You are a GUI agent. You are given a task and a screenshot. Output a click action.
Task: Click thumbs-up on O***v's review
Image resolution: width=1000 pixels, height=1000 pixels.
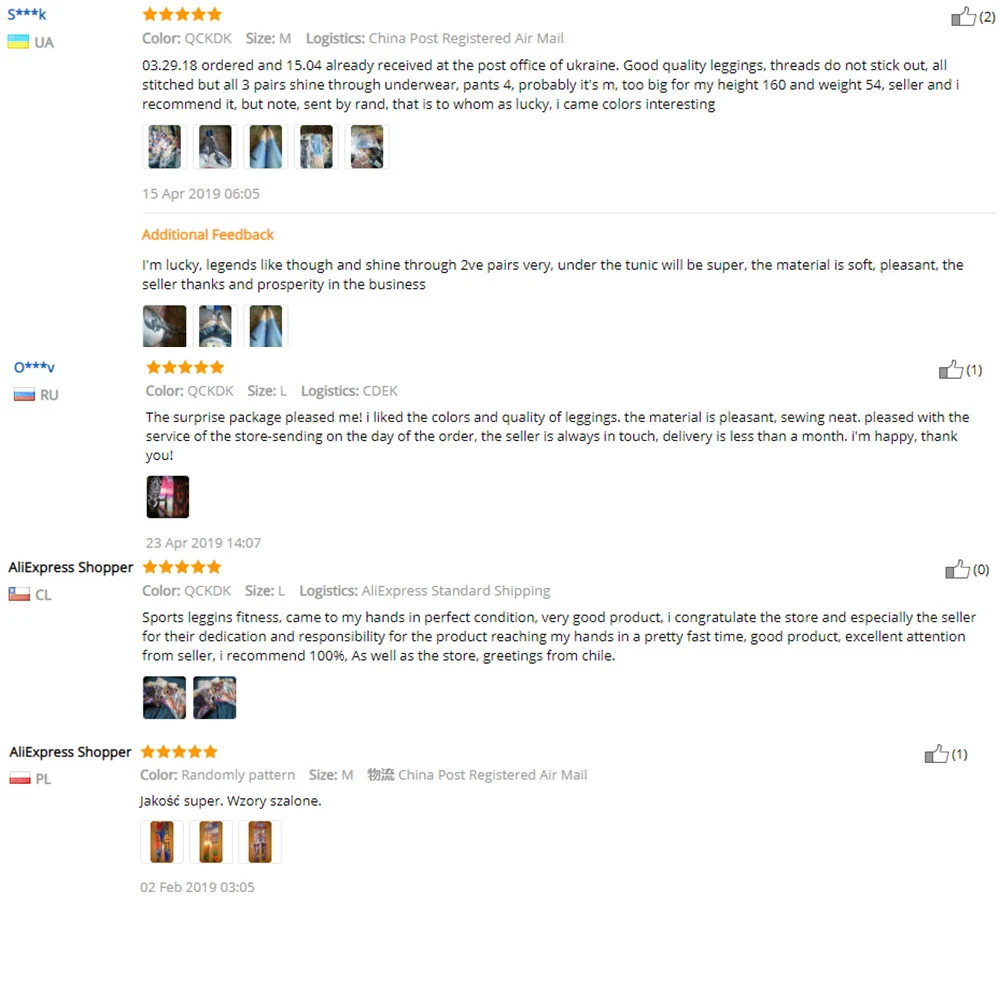(950, 369)
